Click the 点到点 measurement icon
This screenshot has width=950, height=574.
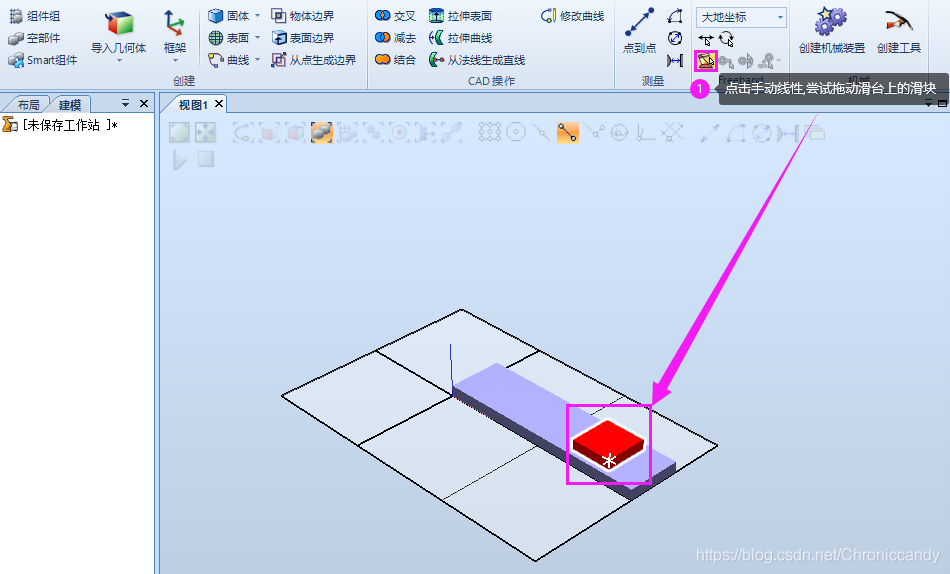(x=639, y=22)
